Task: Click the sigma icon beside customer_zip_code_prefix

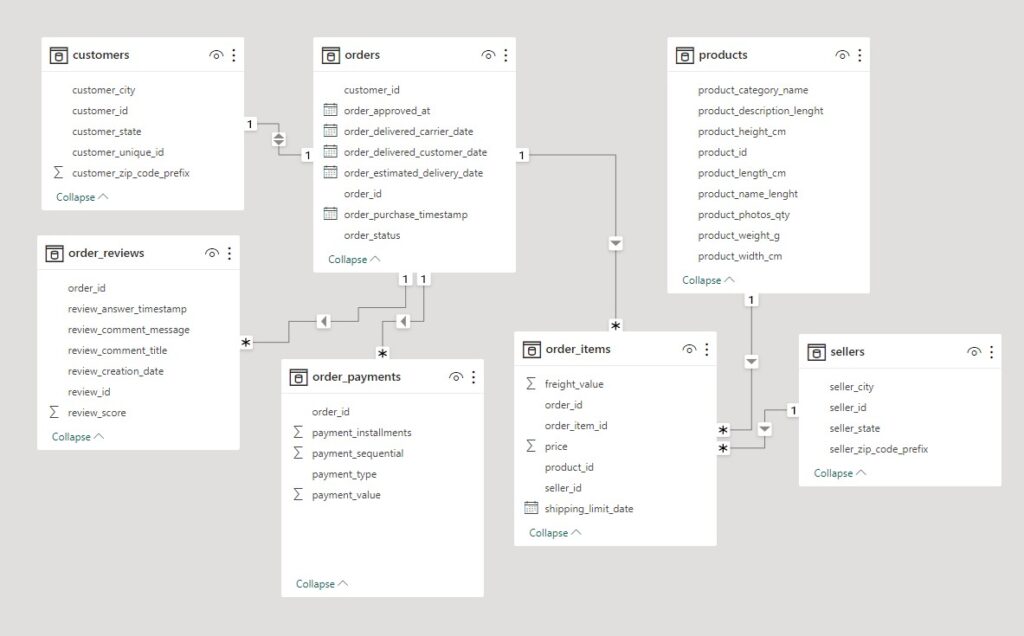Action: pyautogui.click(x=57, y=172)
